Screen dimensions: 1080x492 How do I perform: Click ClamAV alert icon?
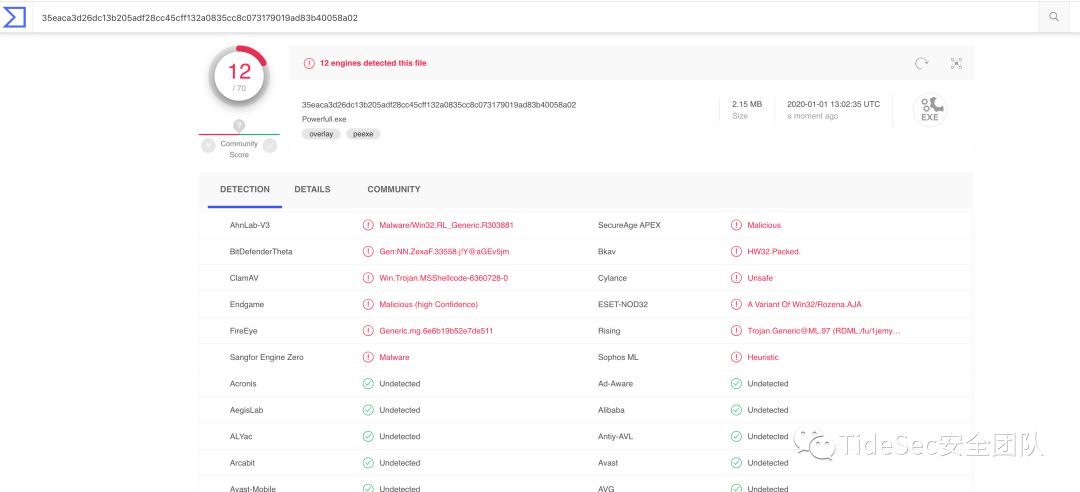click(x=368, y=278)
